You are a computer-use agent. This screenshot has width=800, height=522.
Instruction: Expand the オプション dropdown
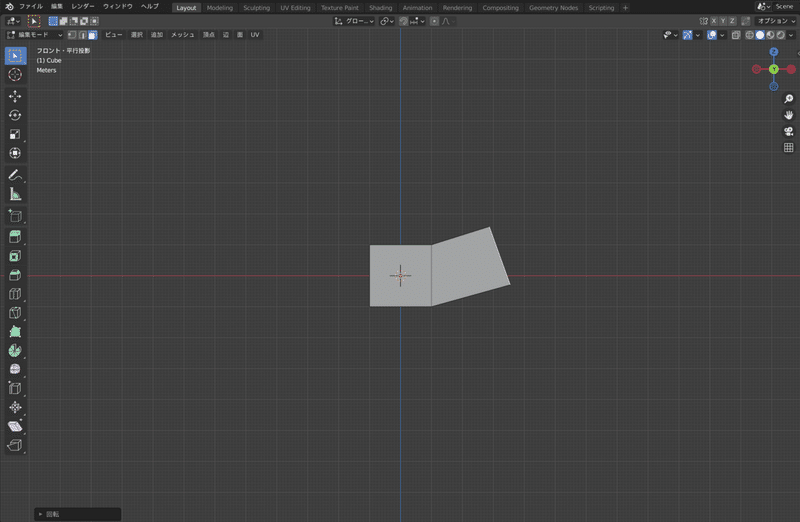point(776,21)
